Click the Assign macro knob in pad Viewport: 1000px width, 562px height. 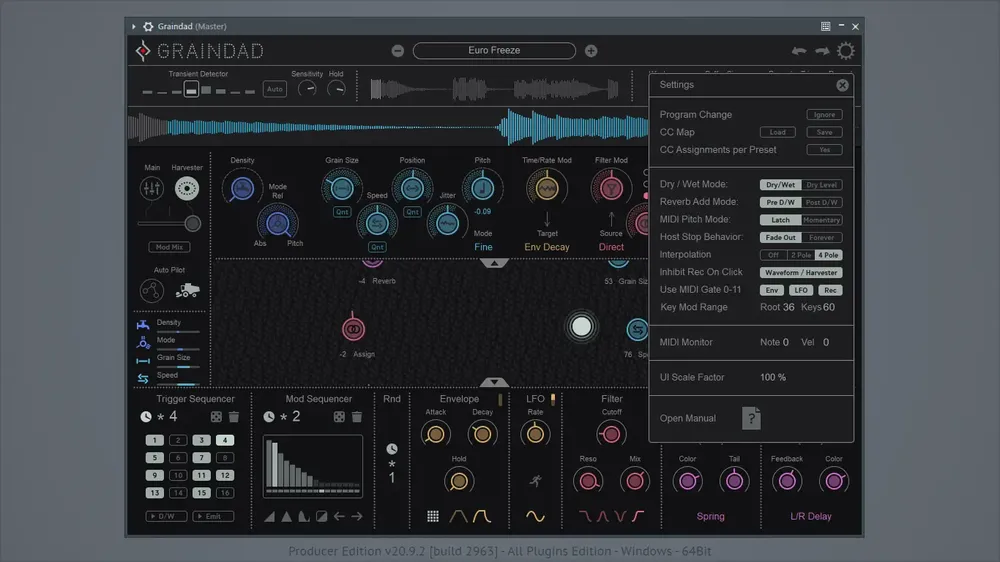pos(353,329)
